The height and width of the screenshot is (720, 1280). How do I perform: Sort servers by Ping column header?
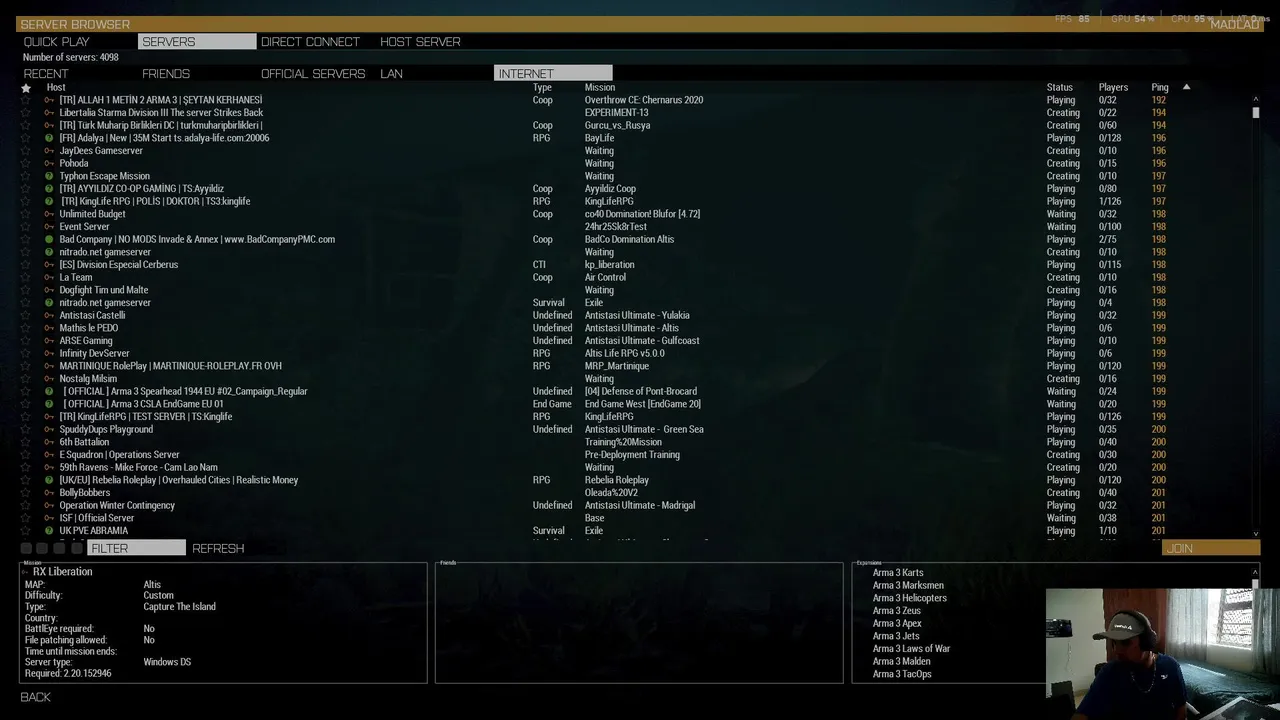point(1160,88)
